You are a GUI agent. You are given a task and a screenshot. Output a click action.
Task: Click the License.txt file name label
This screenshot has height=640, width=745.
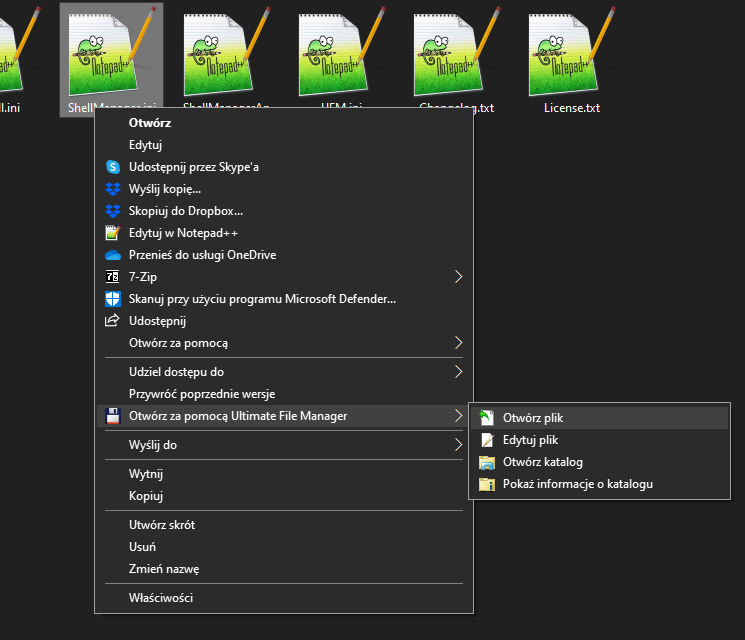click(572, 108)
